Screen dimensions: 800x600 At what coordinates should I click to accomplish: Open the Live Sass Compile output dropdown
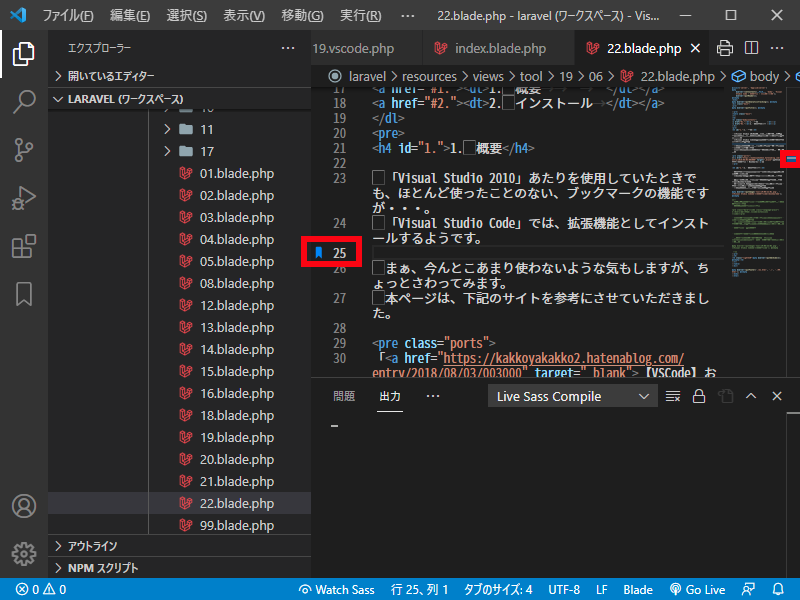click(x=572, y=396)
